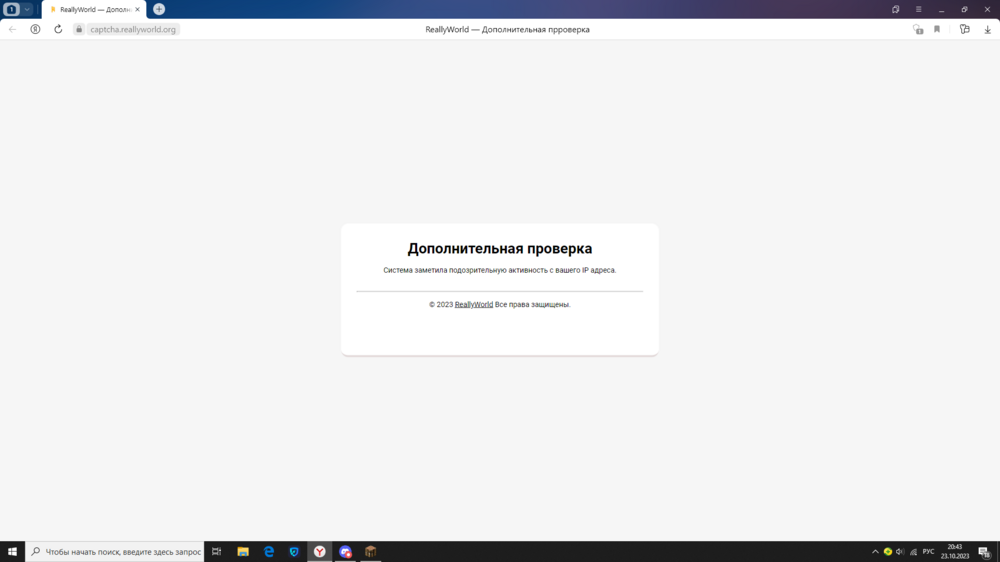This screenshot has width=1000, height=562.
Task: Show hidden system tray icons
Action: (875, 552)
